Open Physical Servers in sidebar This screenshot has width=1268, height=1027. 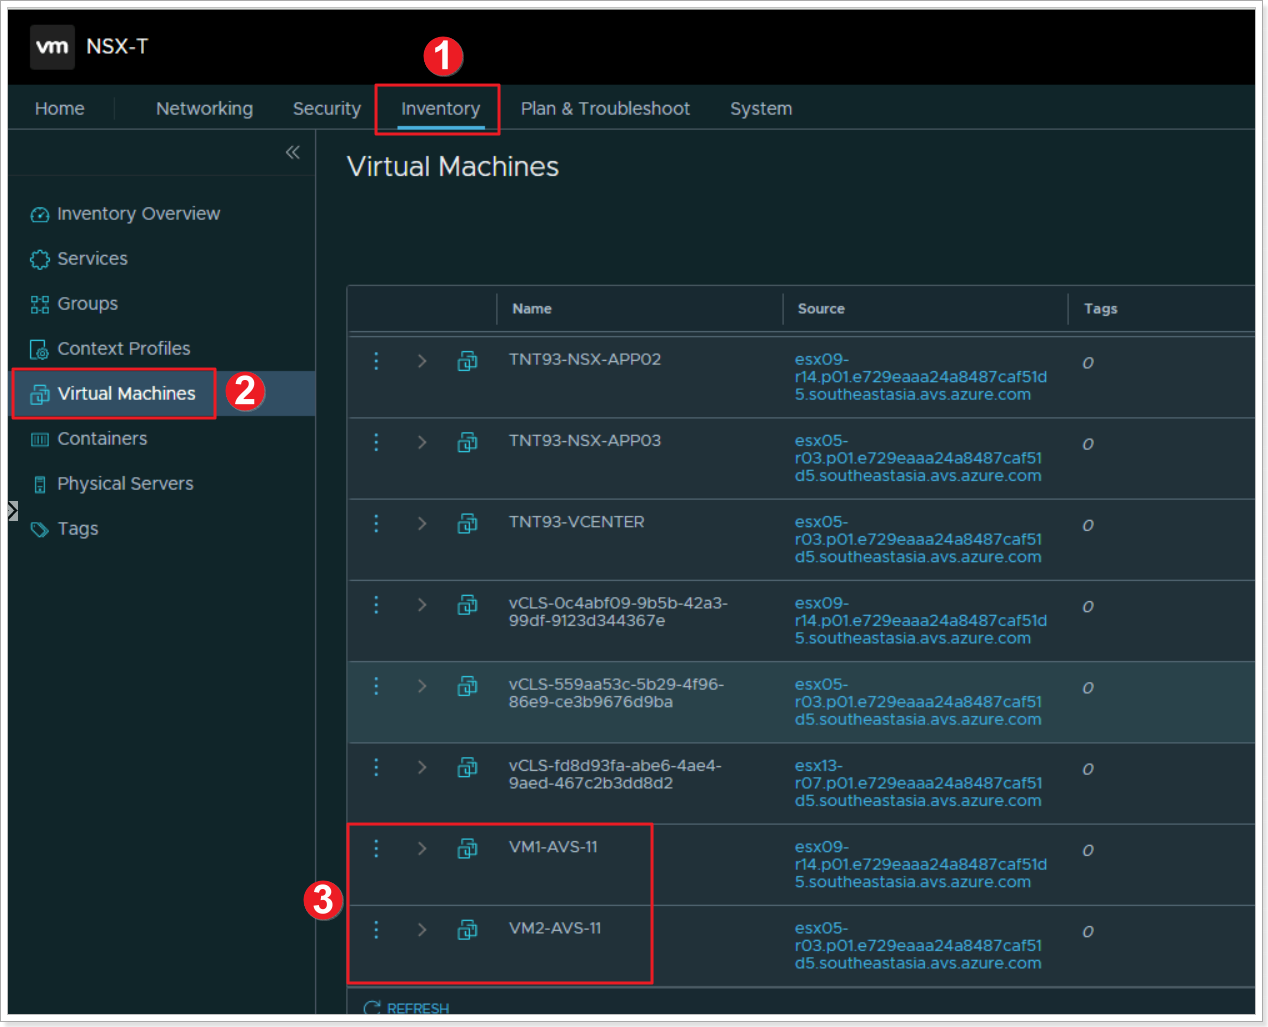click(x=125, y=484)
